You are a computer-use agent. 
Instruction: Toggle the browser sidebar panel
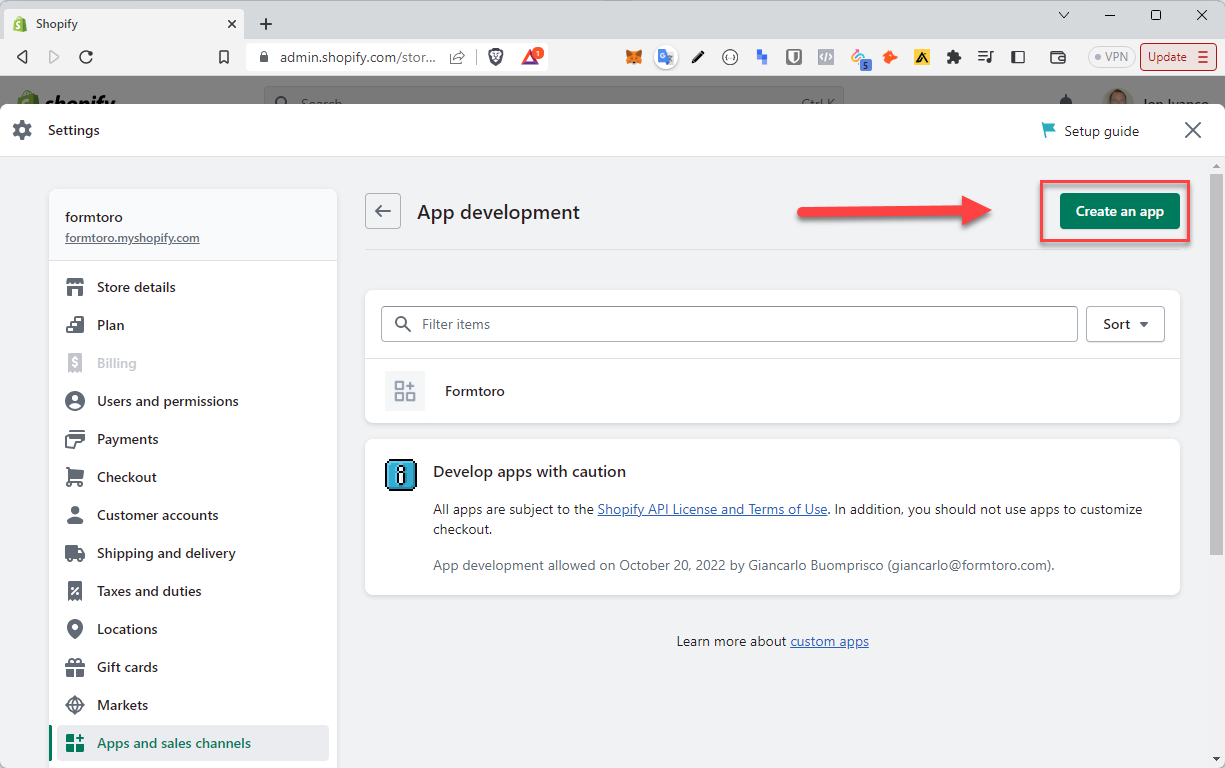(1018, 57)
